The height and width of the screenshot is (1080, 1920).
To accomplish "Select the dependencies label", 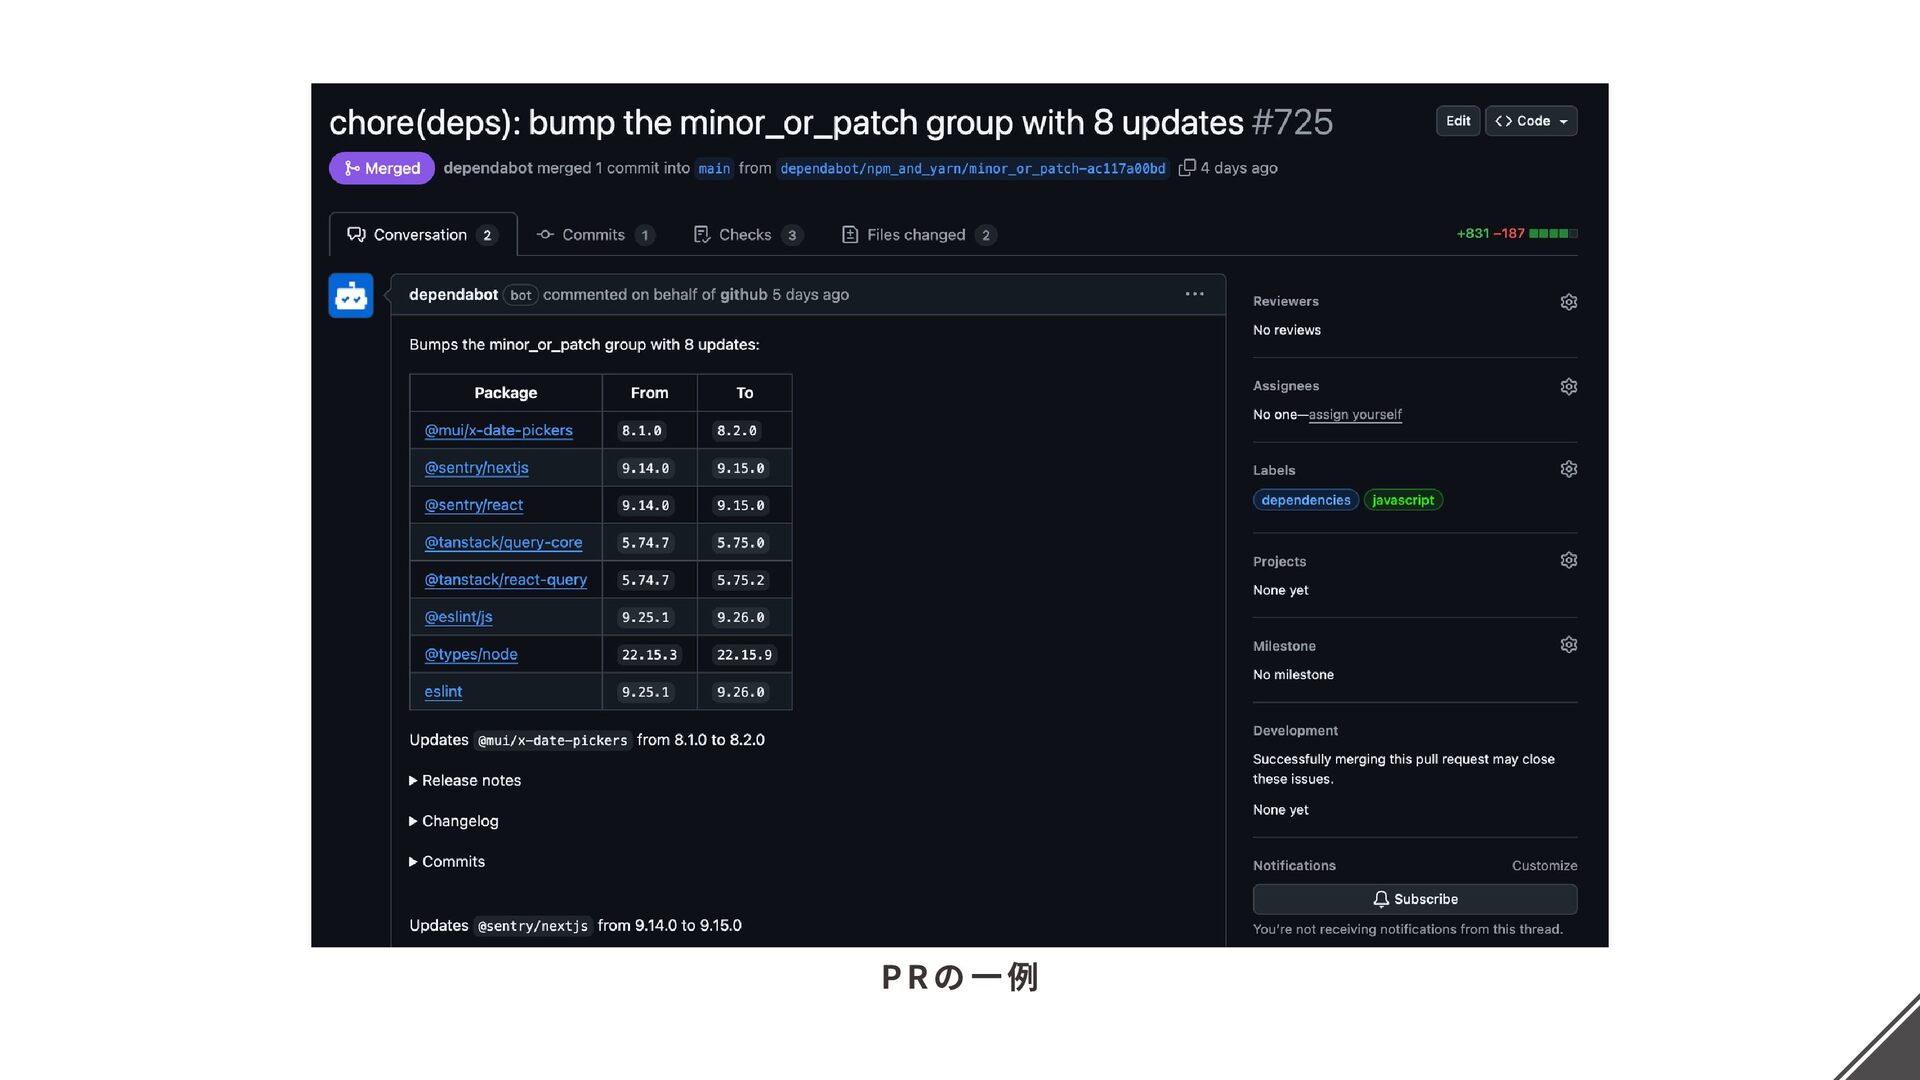I will pos(1306,500).
